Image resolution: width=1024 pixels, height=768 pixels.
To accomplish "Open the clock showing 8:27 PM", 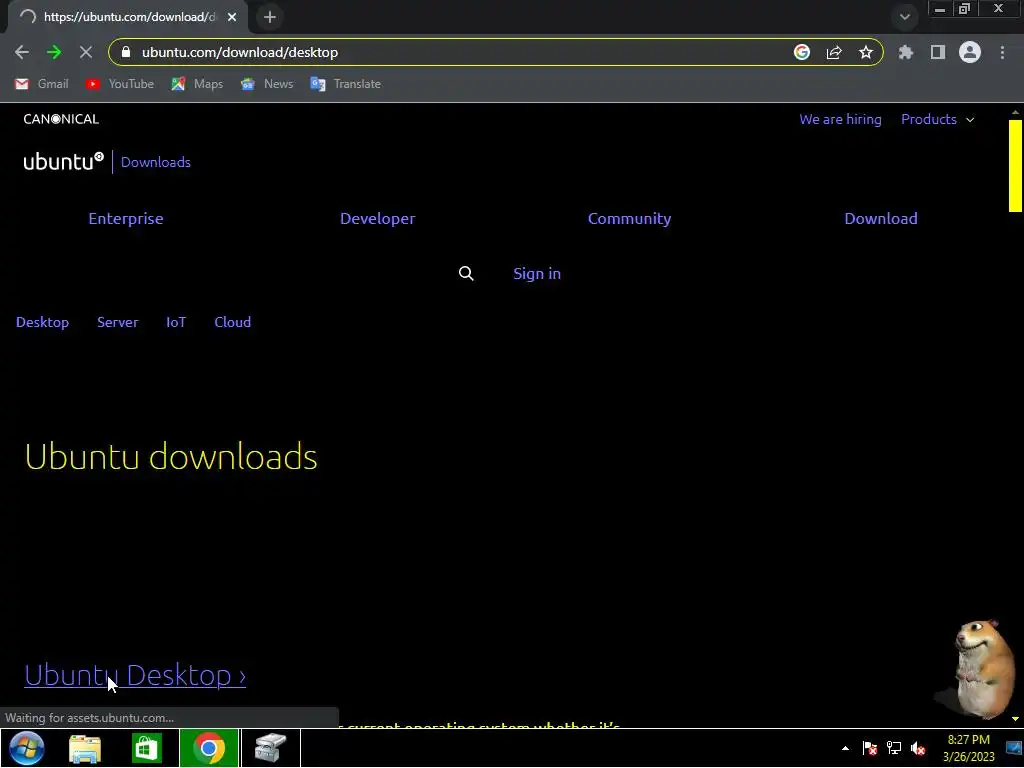I will click(968, 748).
